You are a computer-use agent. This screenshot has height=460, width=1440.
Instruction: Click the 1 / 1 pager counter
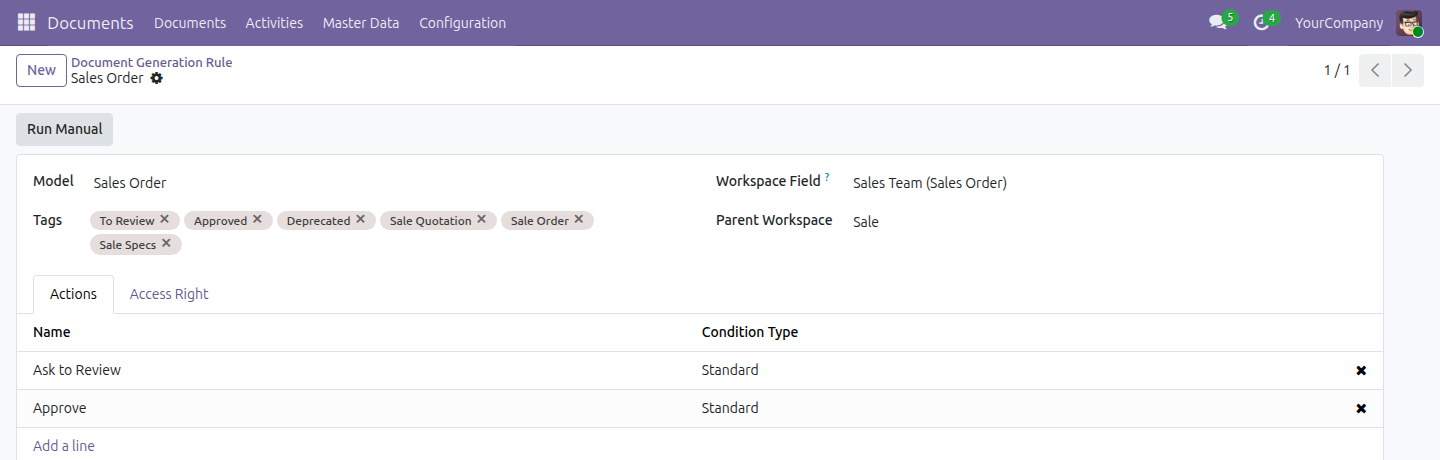tap(1337, 70)
